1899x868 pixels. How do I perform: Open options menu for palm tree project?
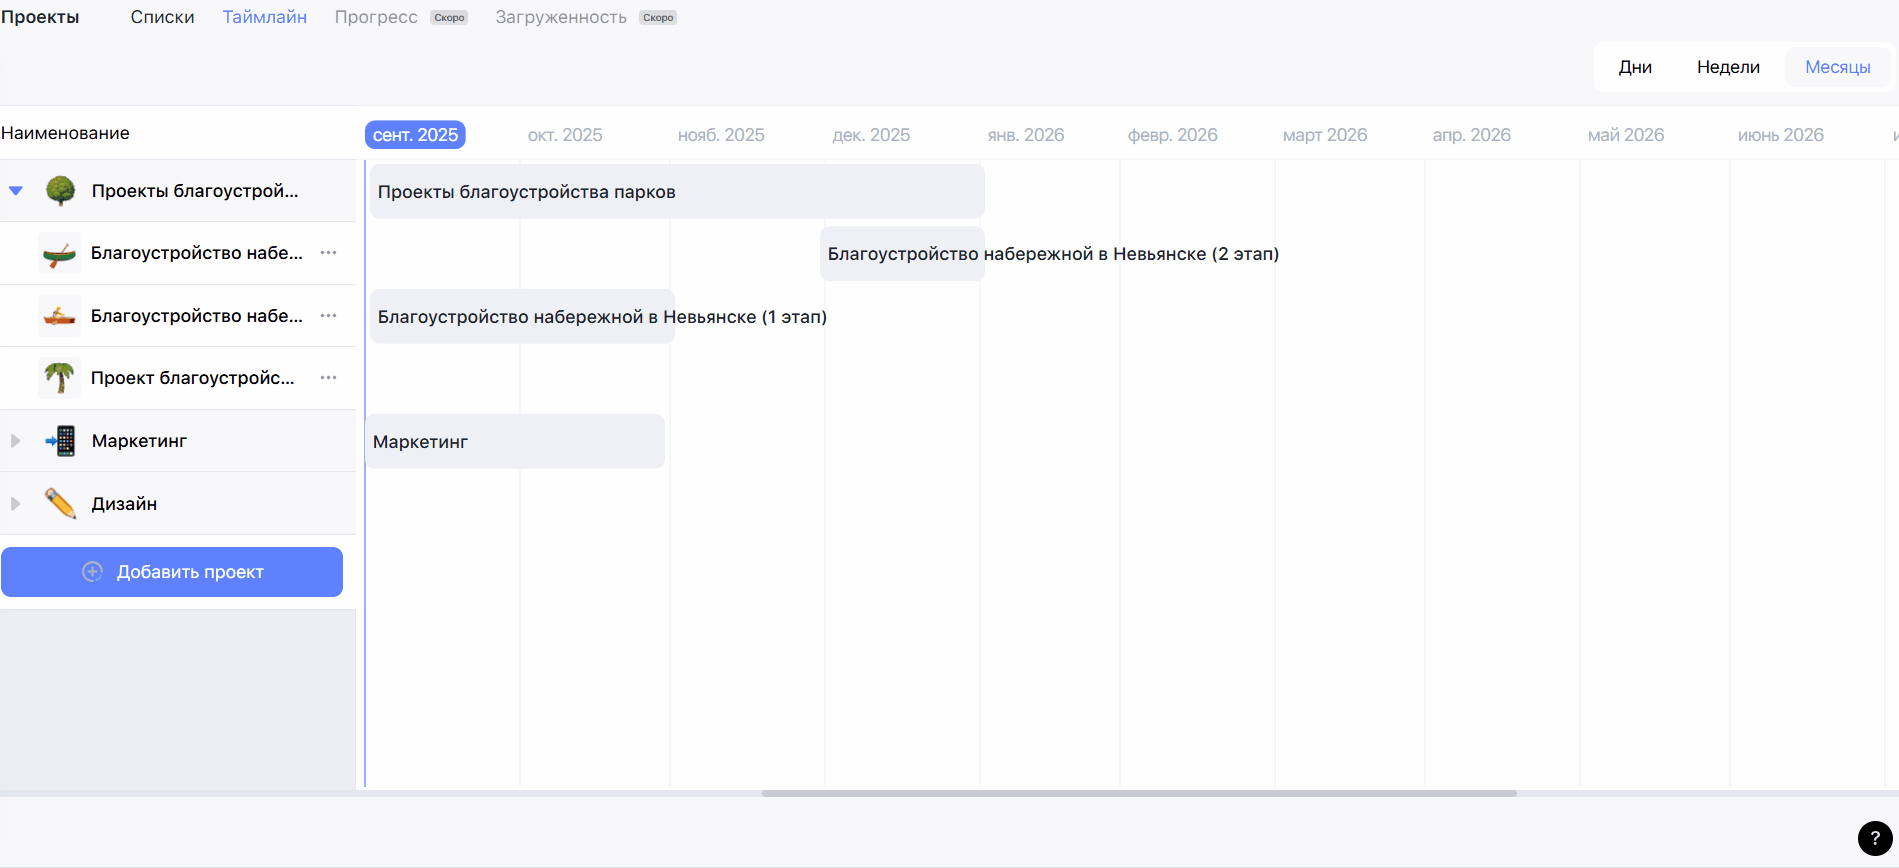(328, 378)
